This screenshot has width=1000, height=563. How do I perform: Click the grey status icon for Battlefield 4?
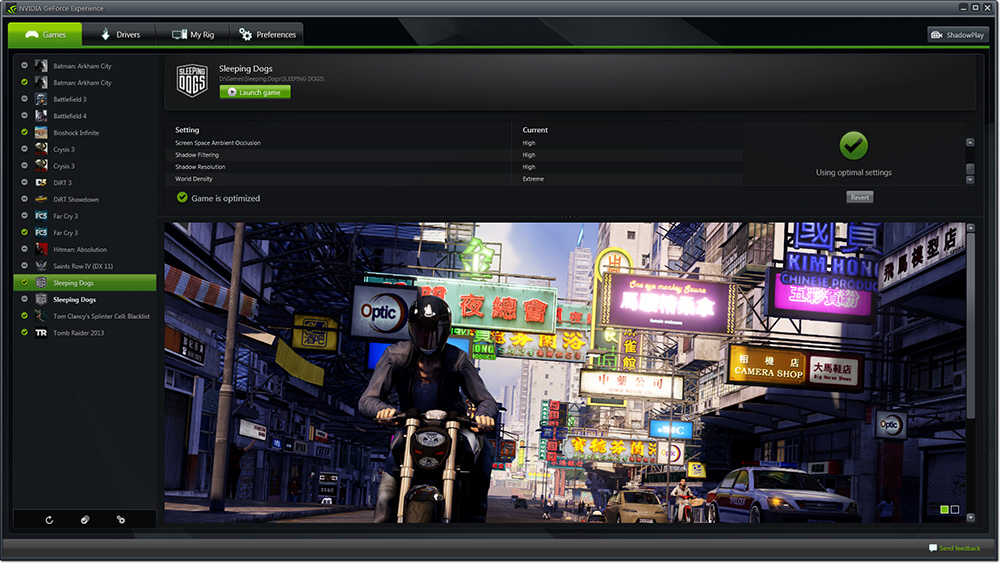pyautogui.click(x=24, y=115)
